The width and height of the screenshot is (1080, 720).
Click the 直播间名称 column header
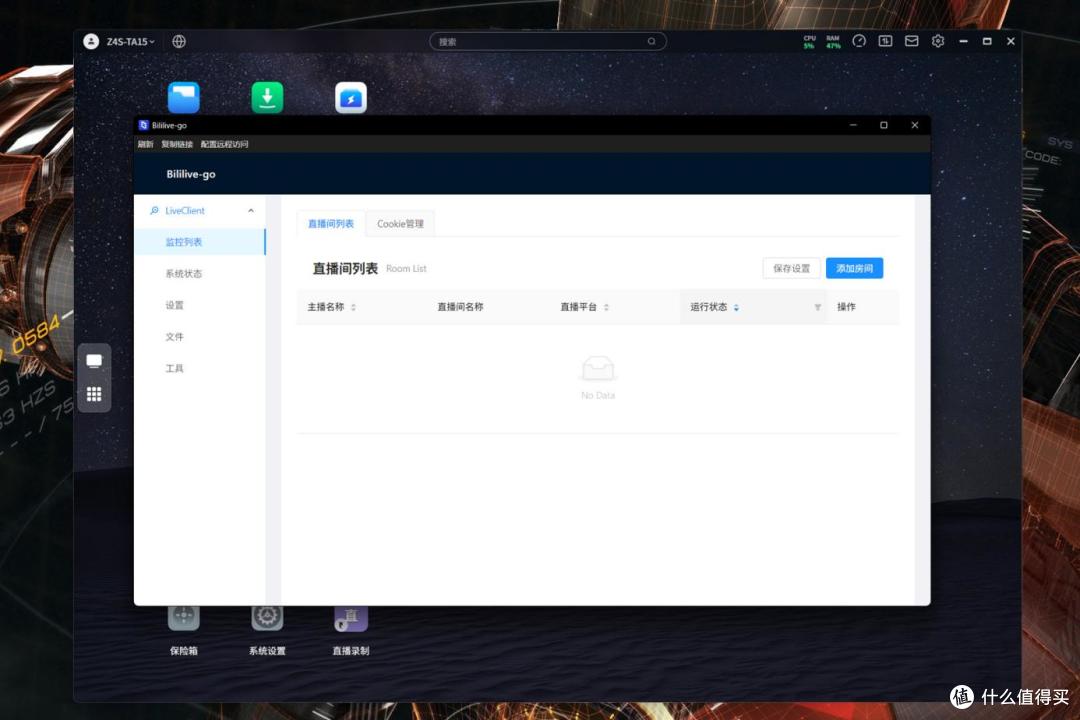point(460,307)
